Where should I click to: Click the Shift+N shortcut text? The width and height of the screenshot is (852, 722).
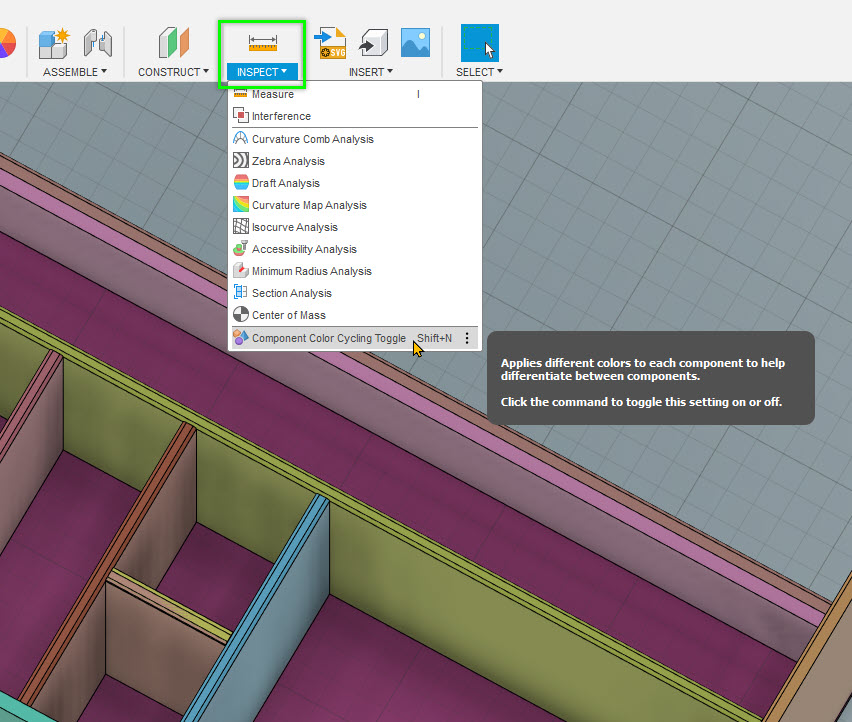[434, 338]
